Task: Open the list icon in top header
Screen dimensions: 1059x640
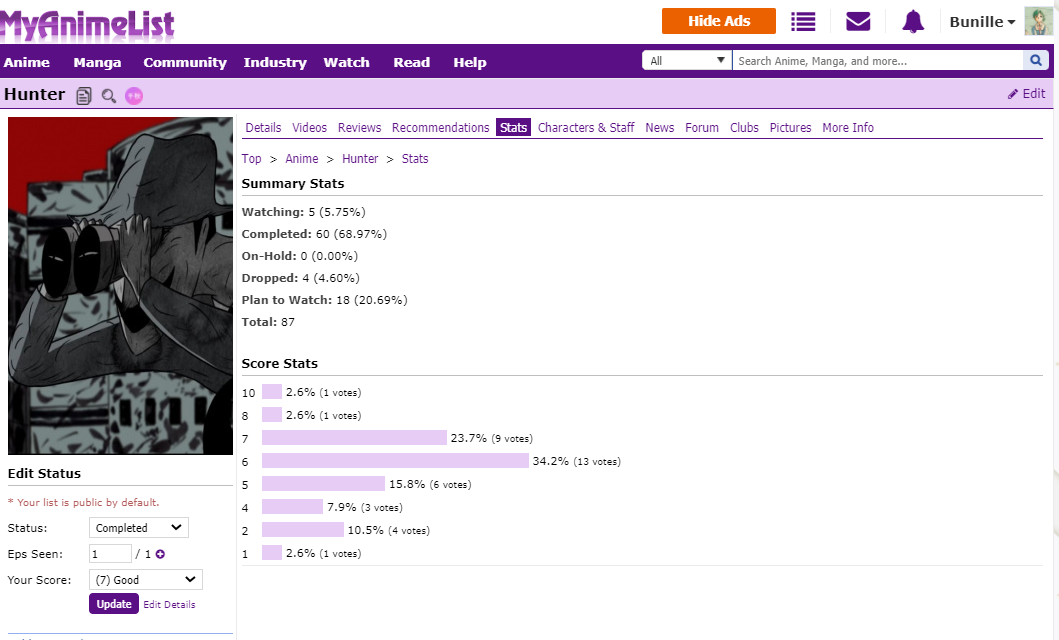Action: pyautogui.click(x=803, y=21)
